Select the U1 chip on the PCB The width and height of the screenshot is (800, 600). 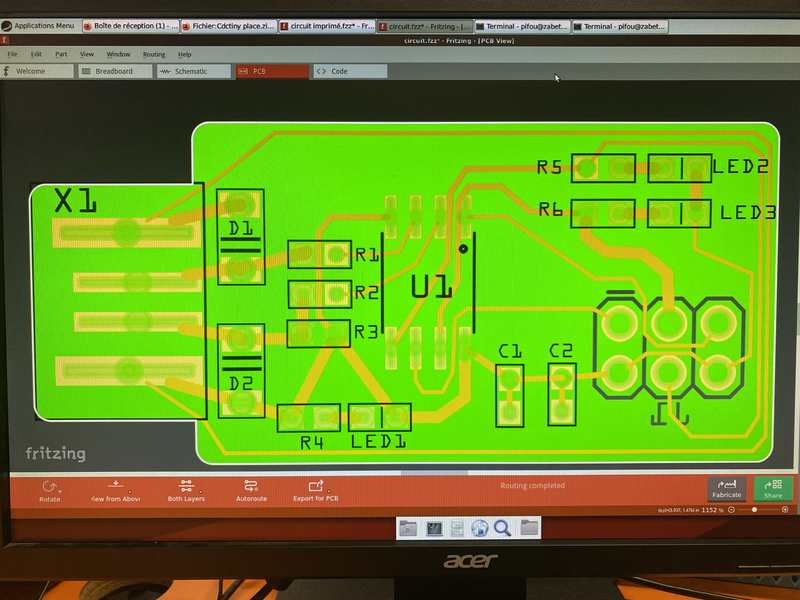pyautogui.click(x=430, y=286)
